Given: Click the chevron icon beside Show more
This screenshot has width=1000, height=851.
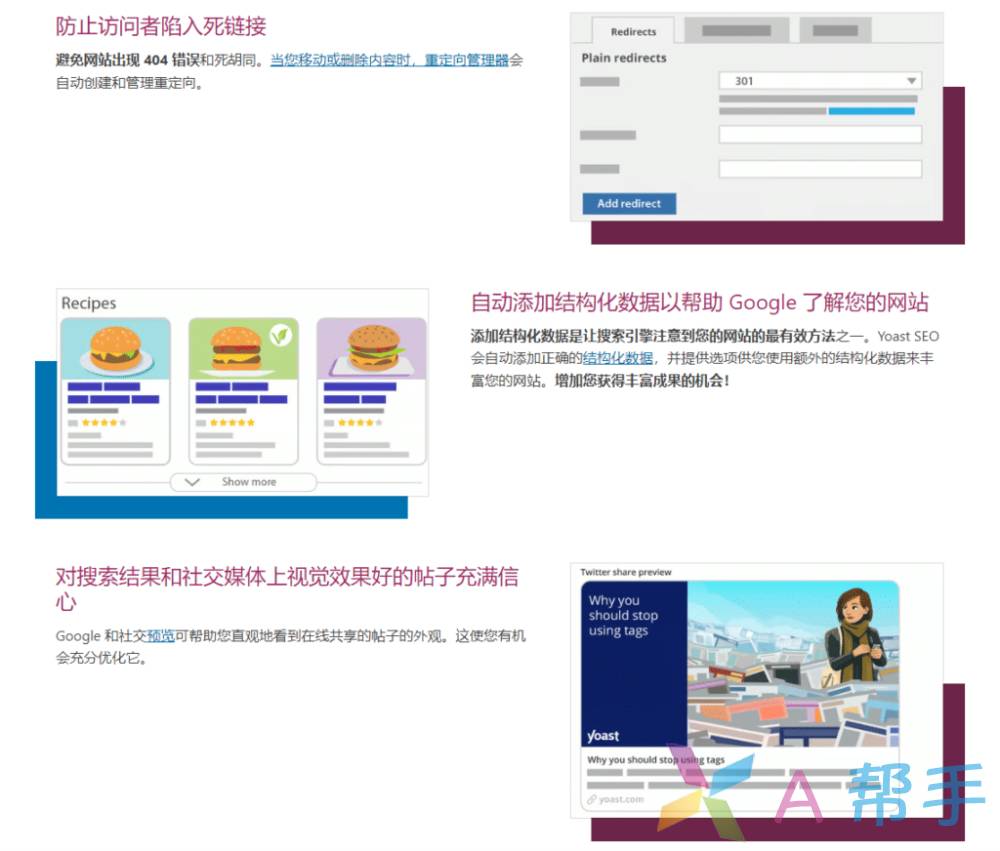Looking at the screenshot, I should [194, 482].
